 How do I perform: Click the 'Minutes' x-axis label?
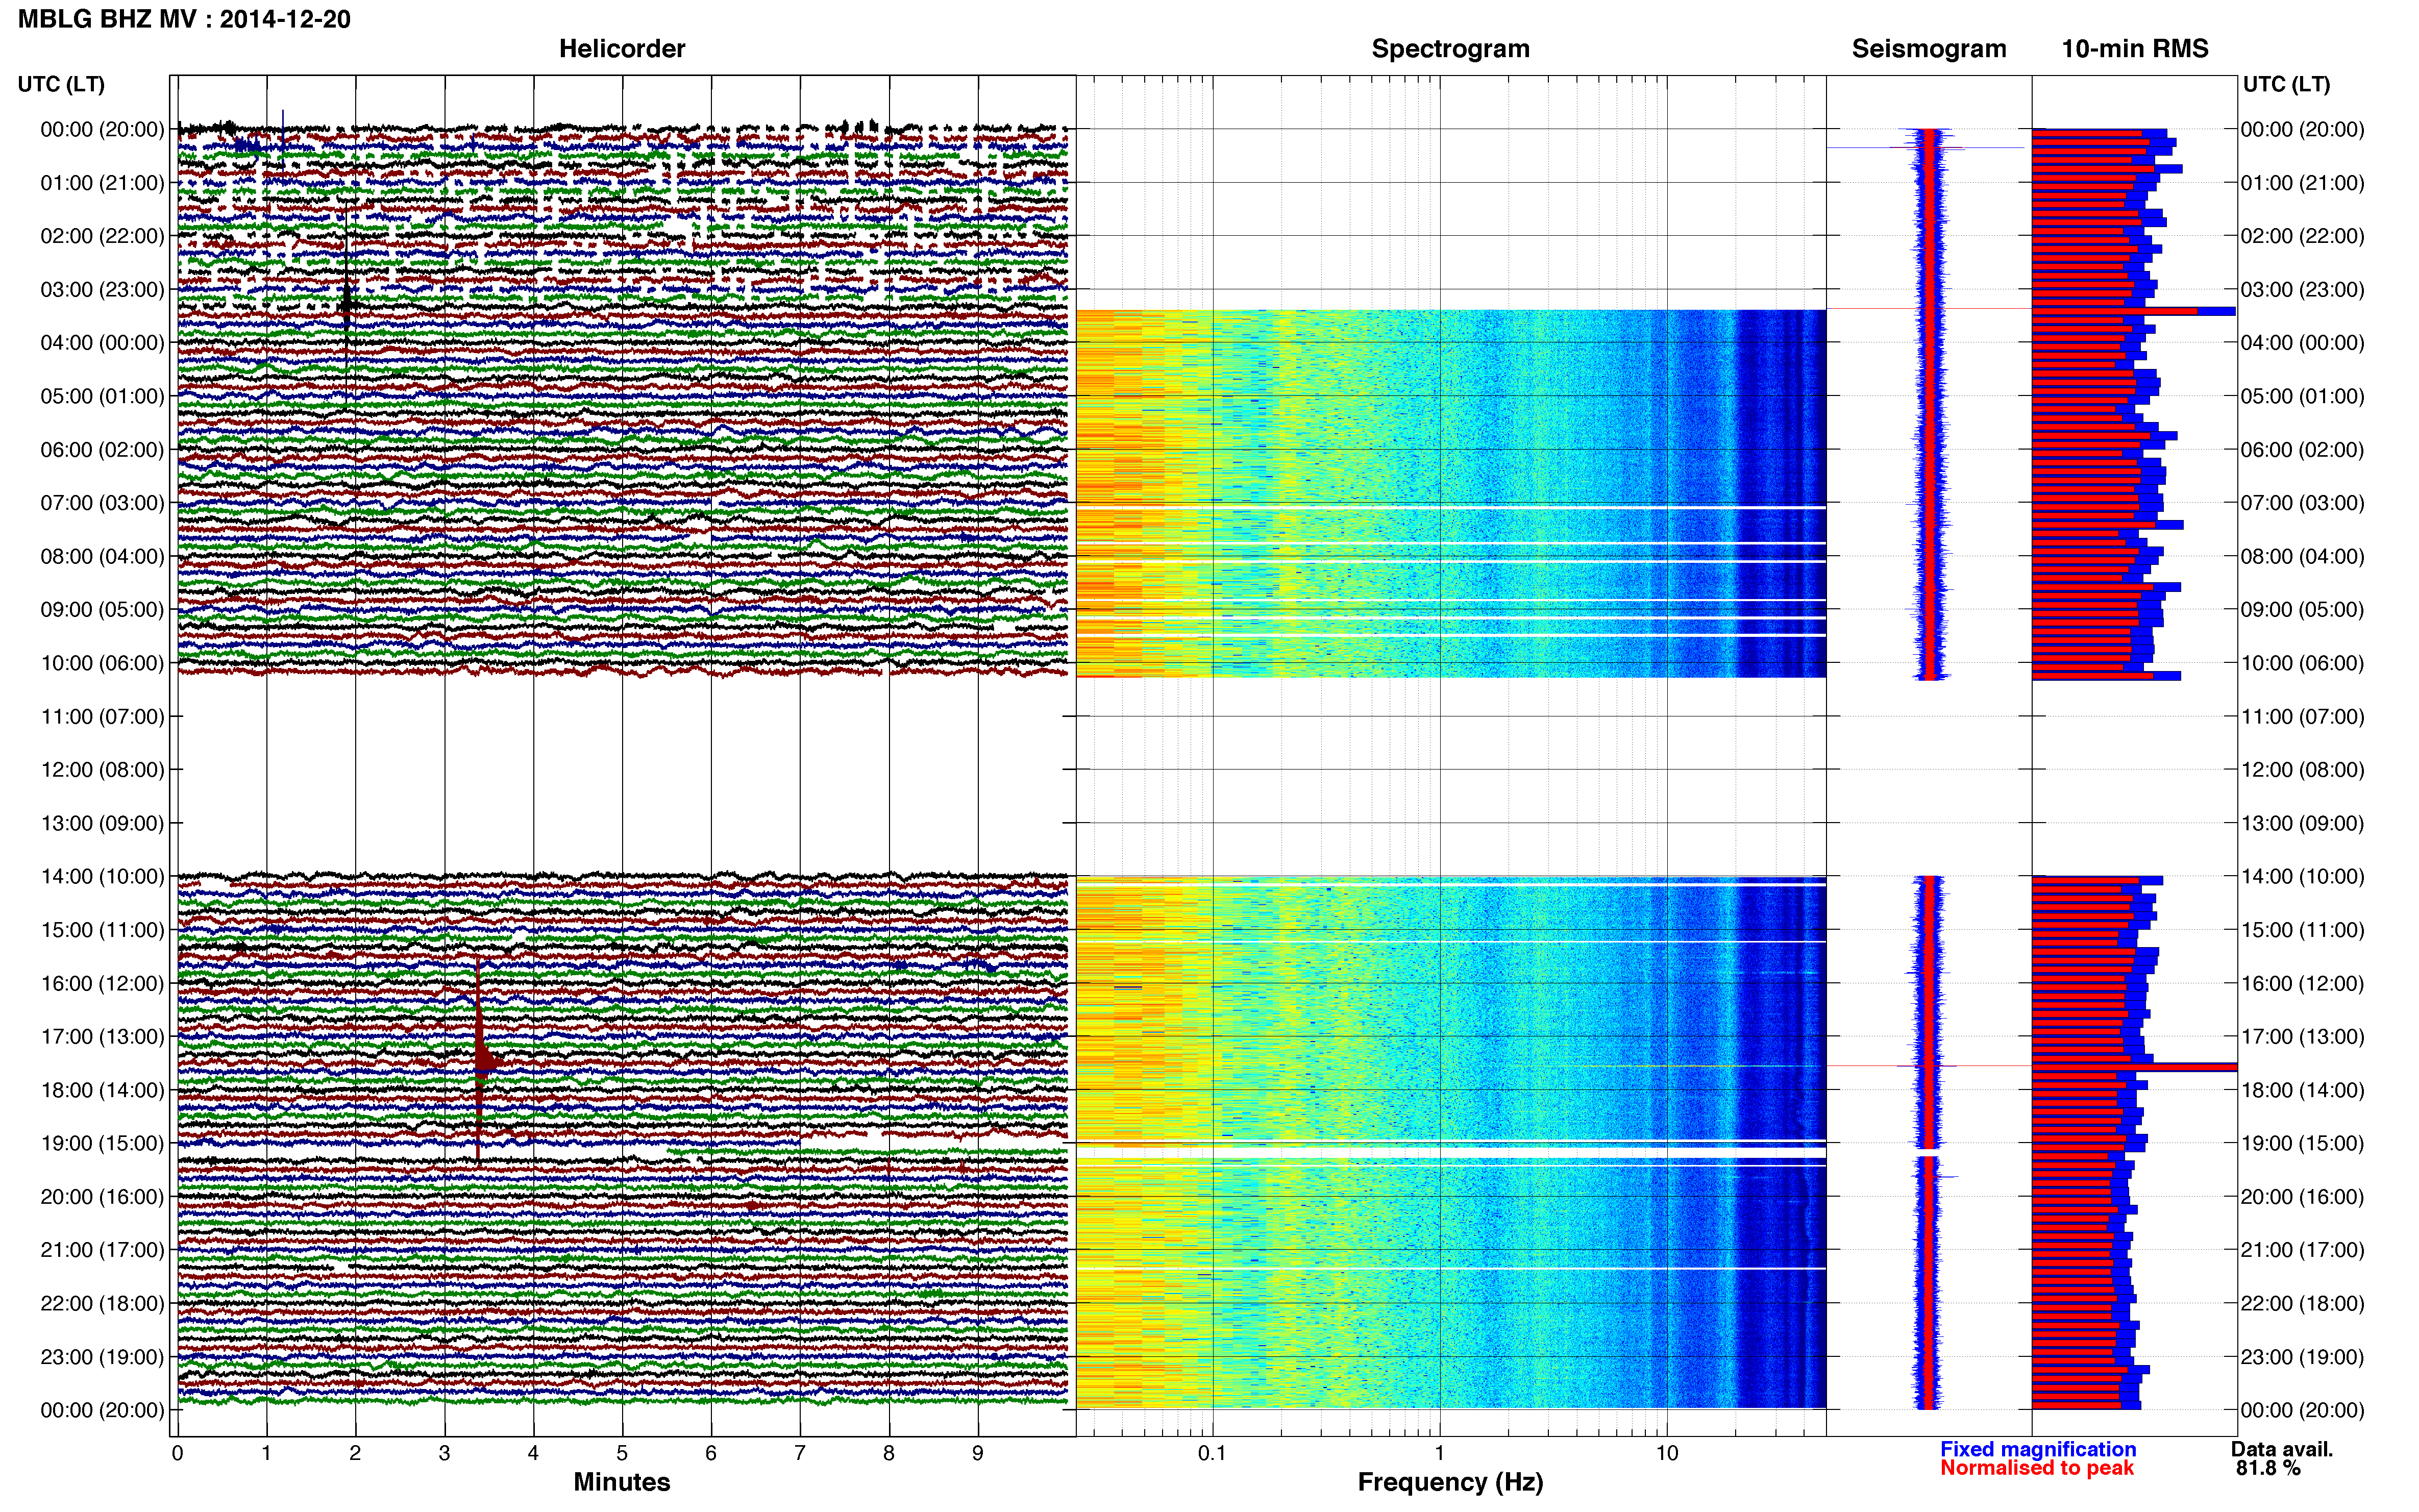(x=622, y=1482)
